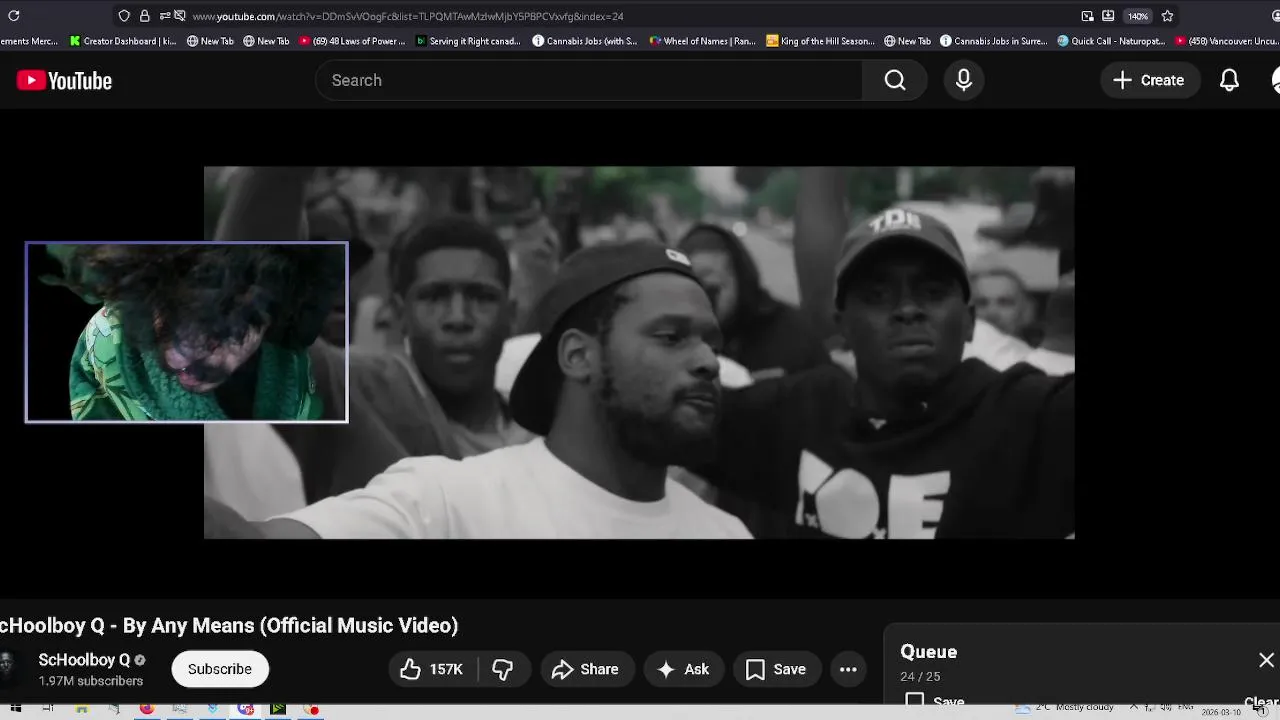Open Wheel of Names bookmark

[702, 41]
